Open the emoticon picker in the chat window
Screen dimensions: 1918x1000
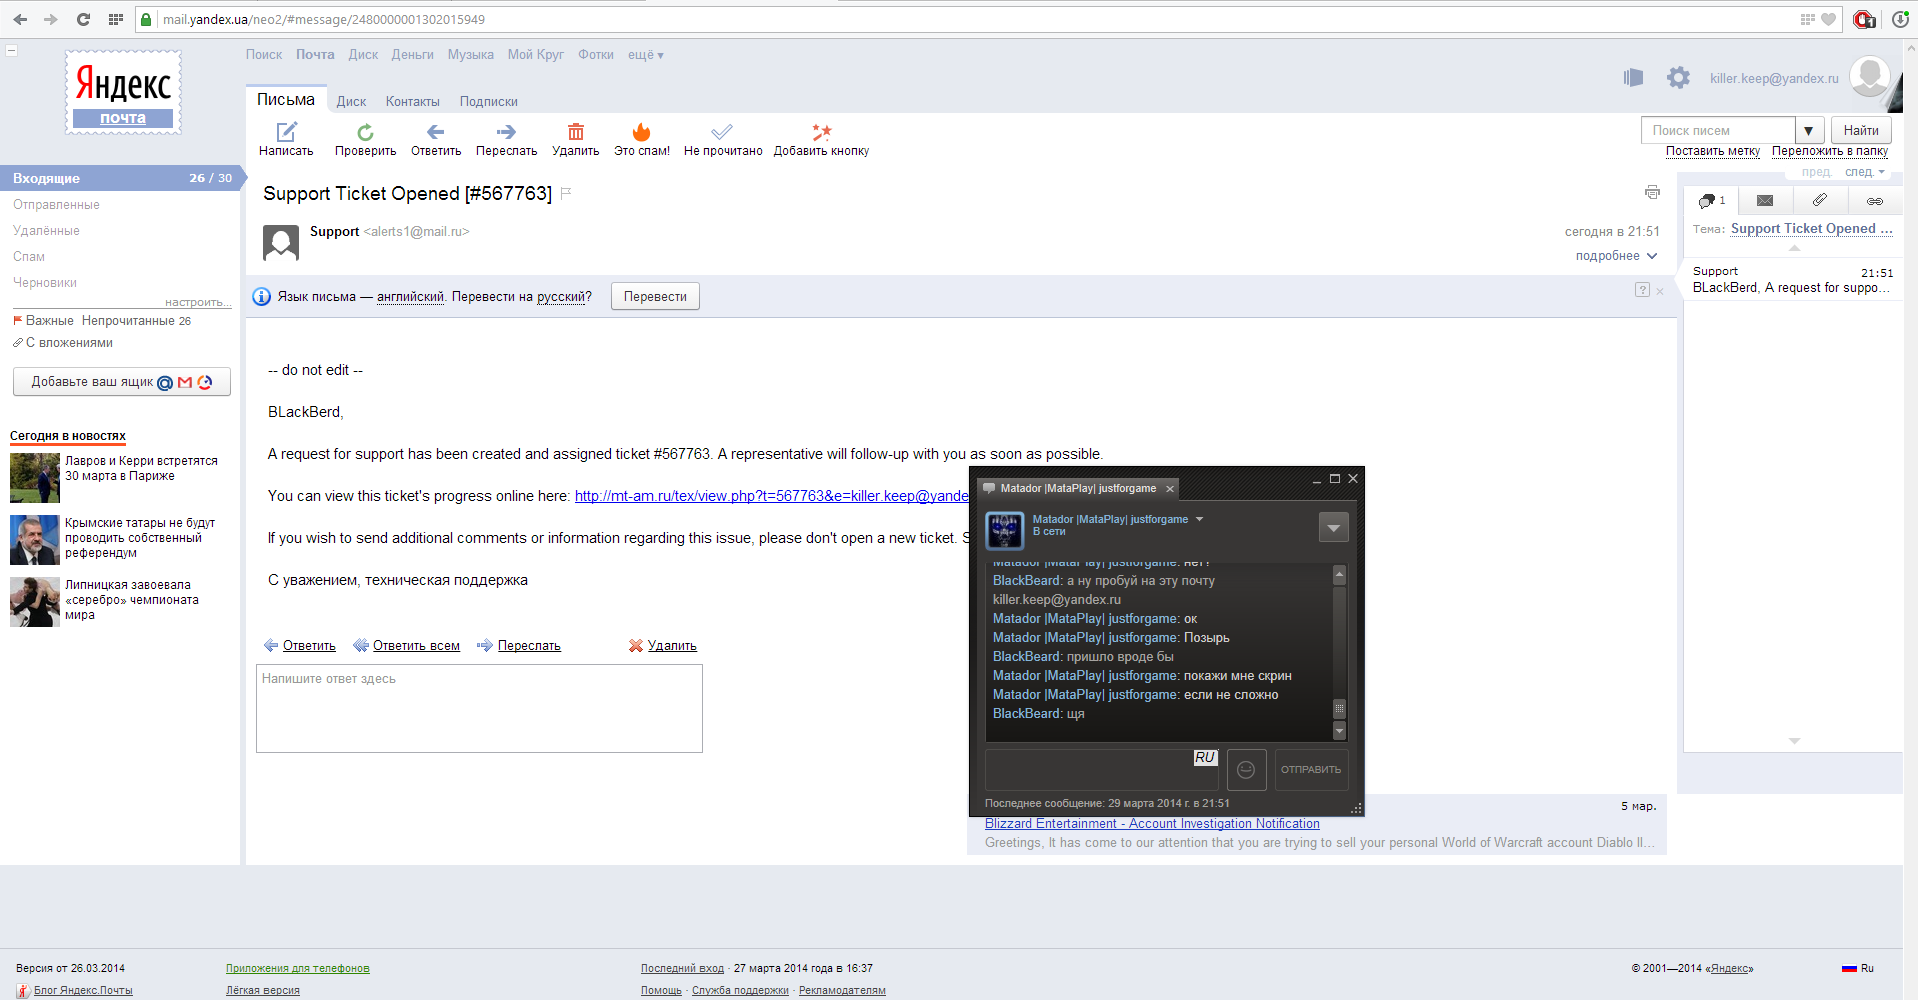pyautogui.click(x=1246, y=769)
